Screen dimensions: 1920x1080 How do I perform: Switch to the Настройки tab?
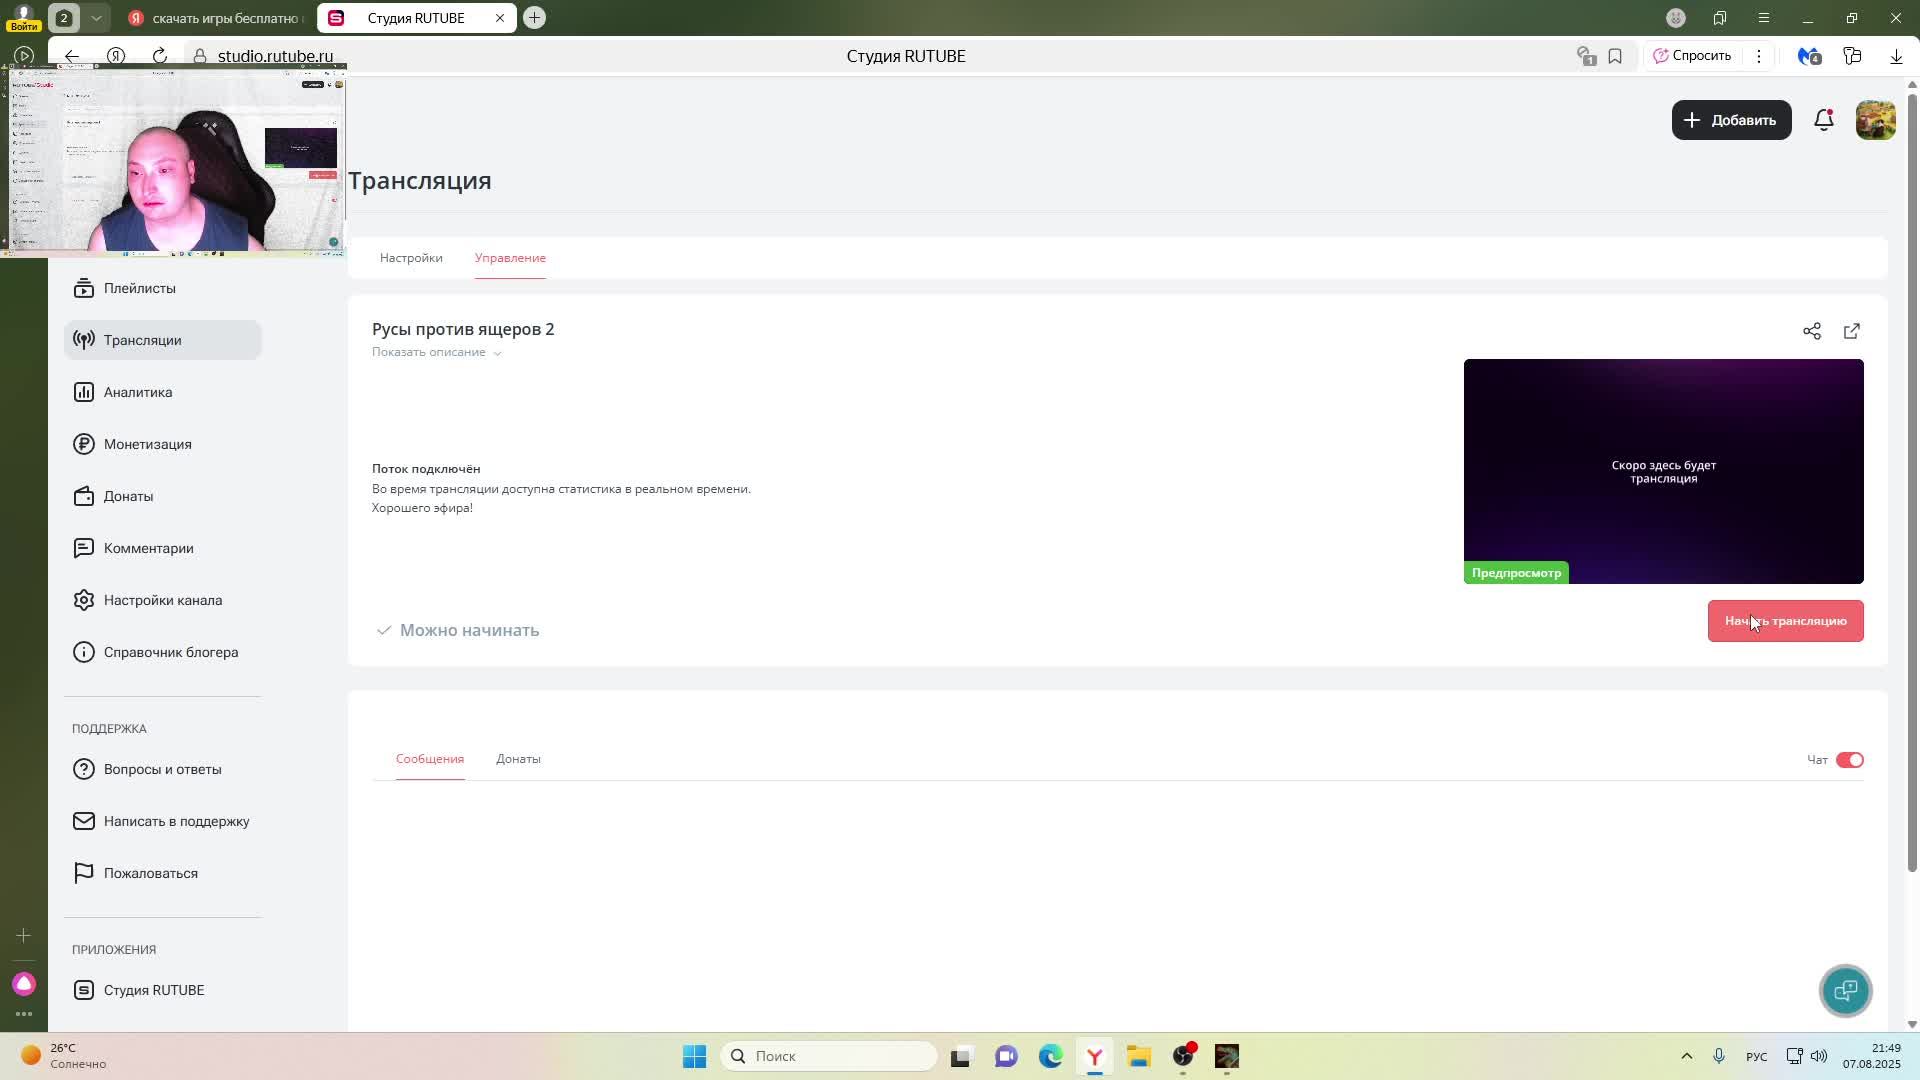411,258
